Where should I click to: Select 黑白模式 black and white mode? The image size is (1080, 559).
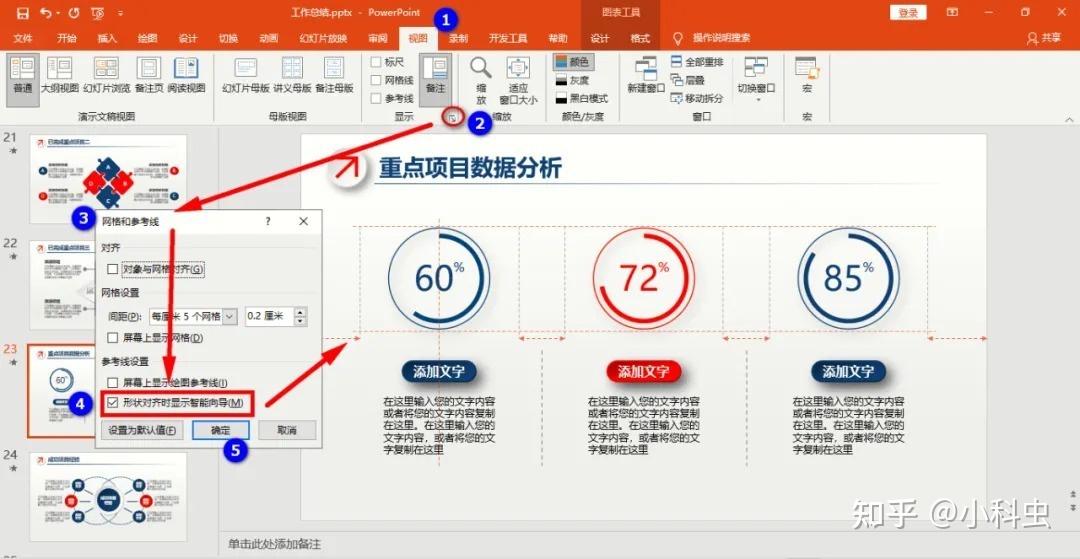click(581, 98)
